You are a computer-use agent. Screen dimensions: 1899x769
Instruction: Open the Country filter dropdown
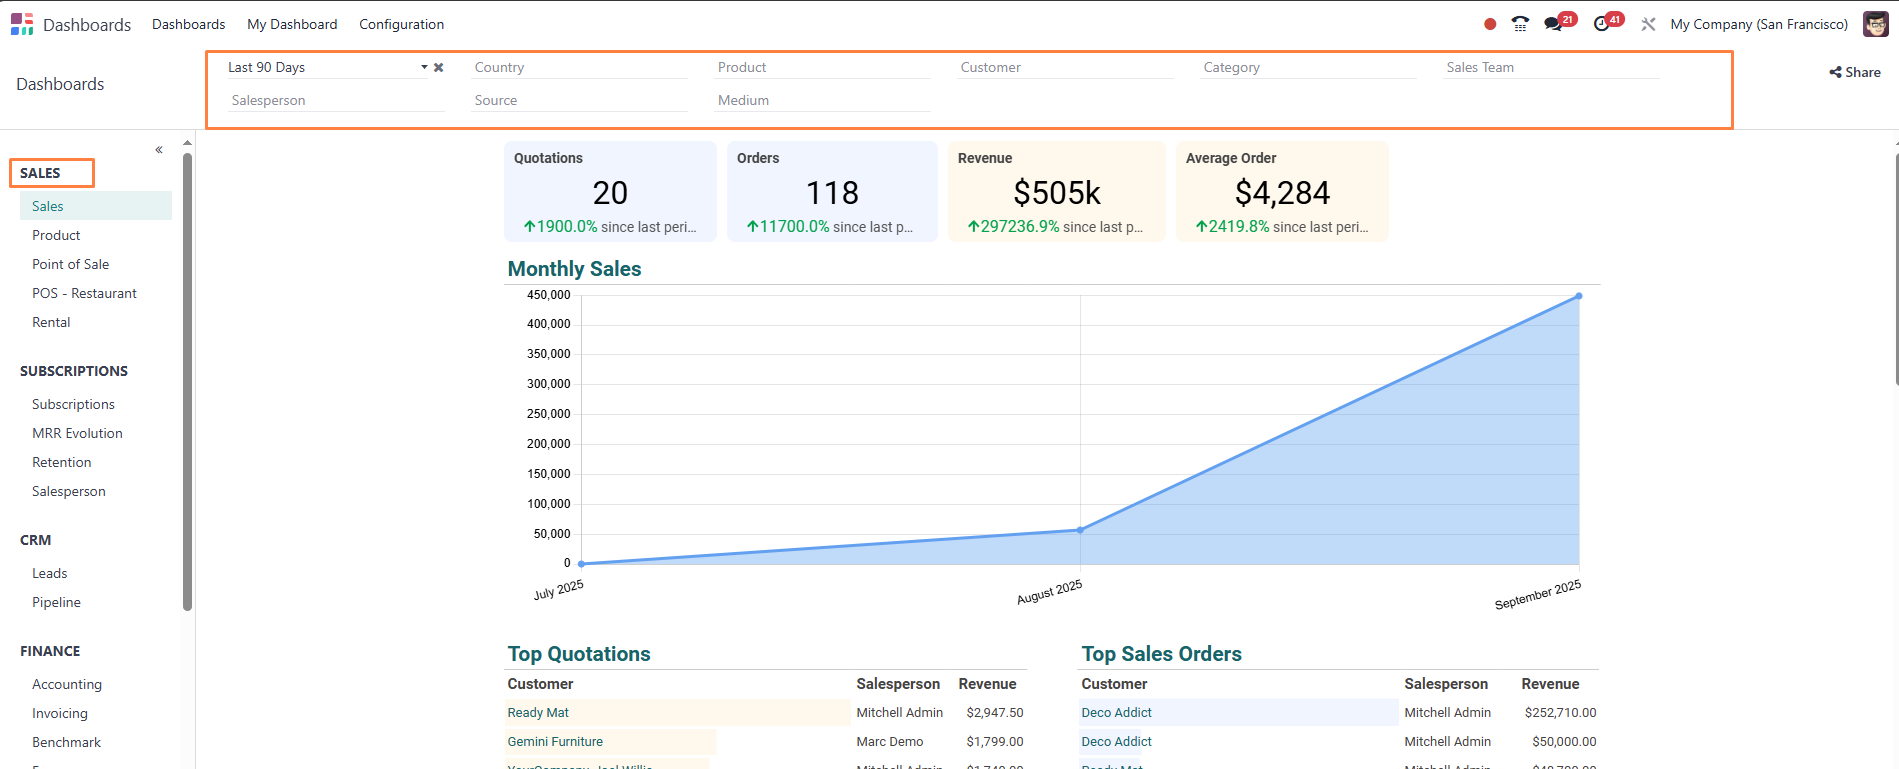point(580,67)
